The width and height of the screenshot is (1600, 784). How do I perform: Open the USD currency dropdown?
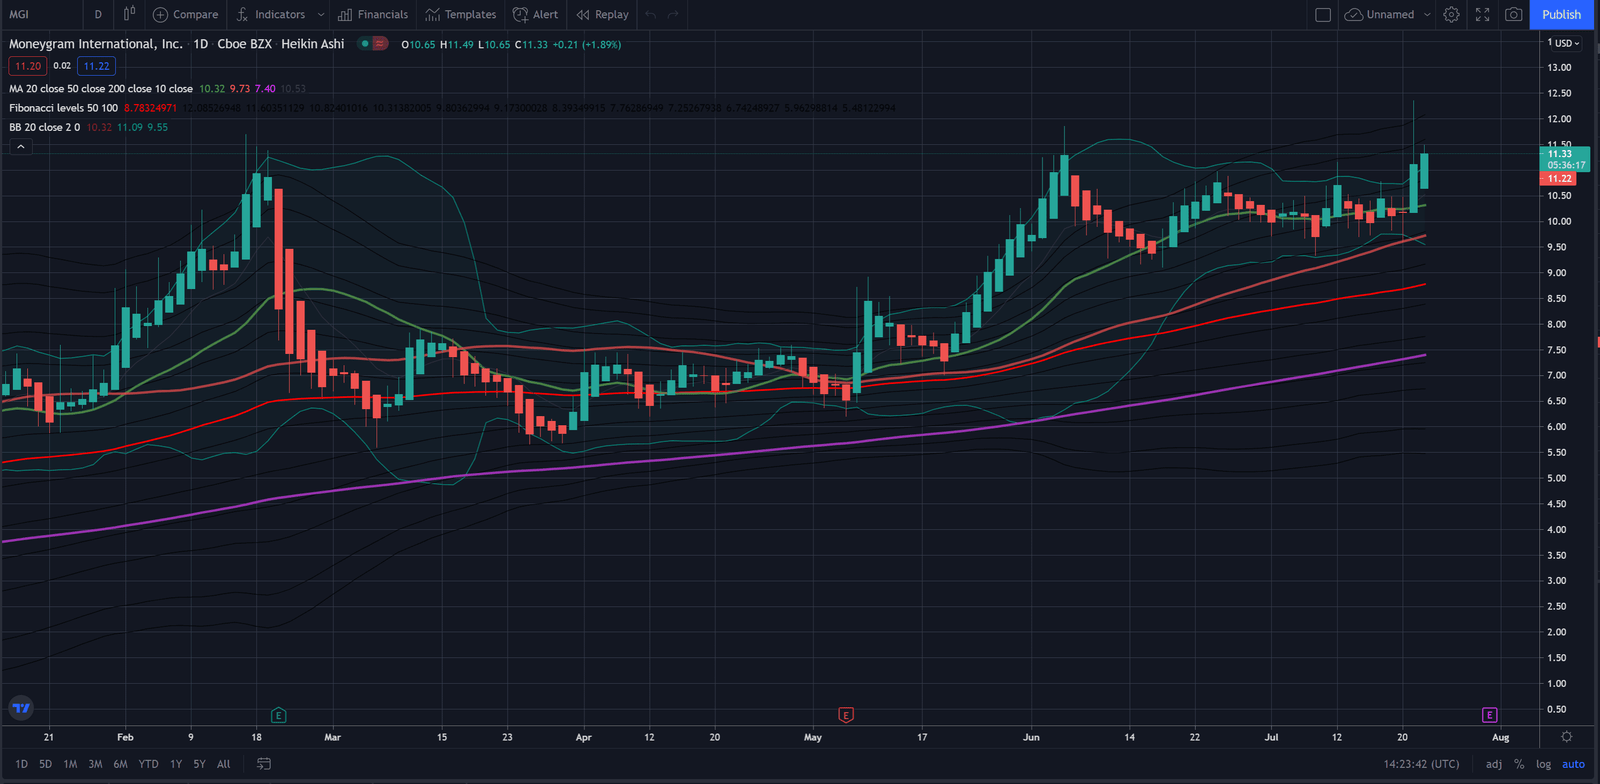click(x=1564, y=43)
